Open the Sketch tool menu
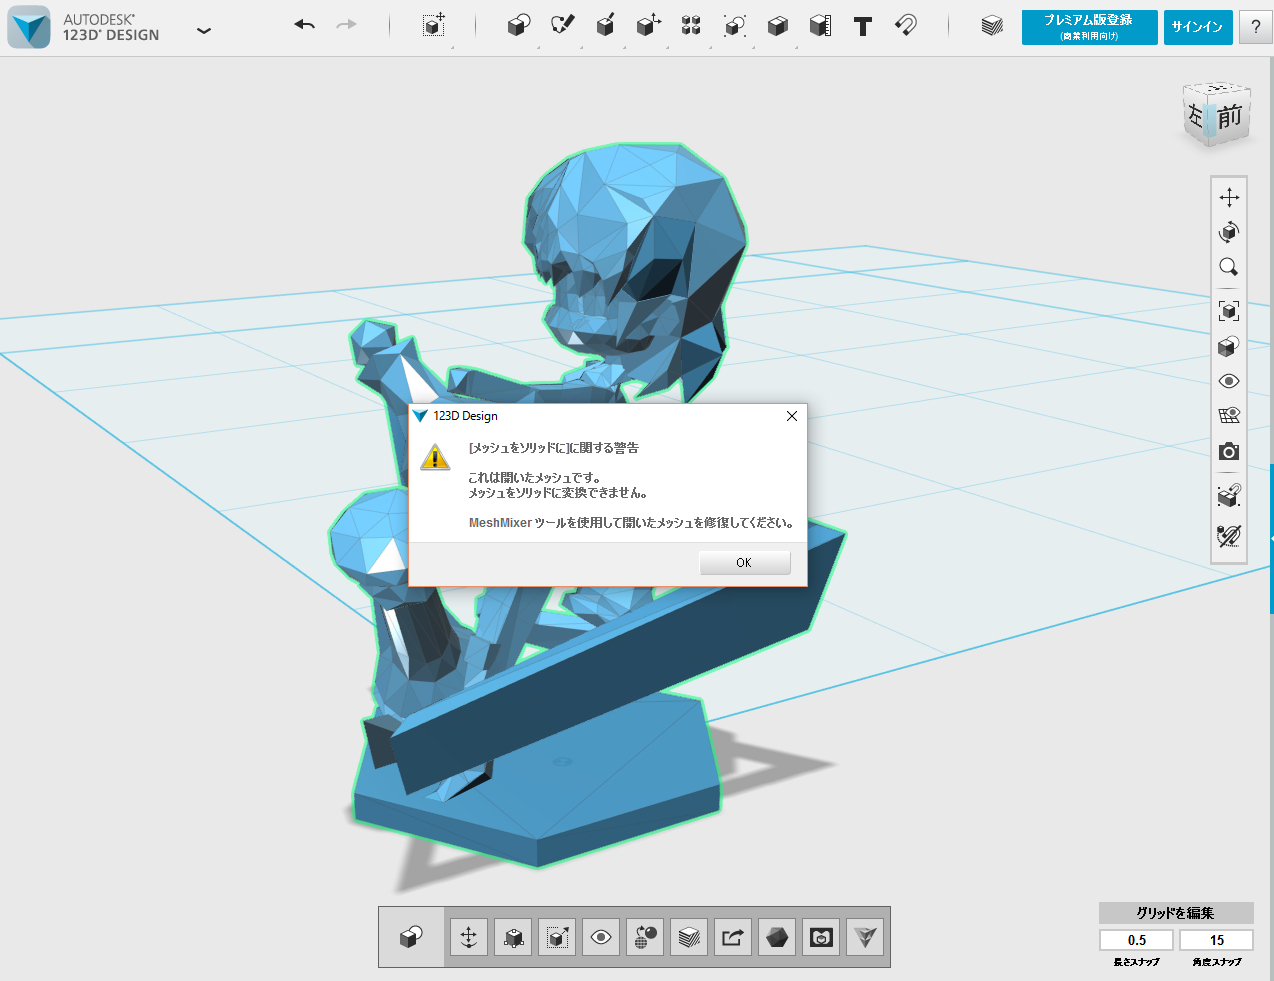Viewport: 1274px width, 981px height. tap(563, 26)
